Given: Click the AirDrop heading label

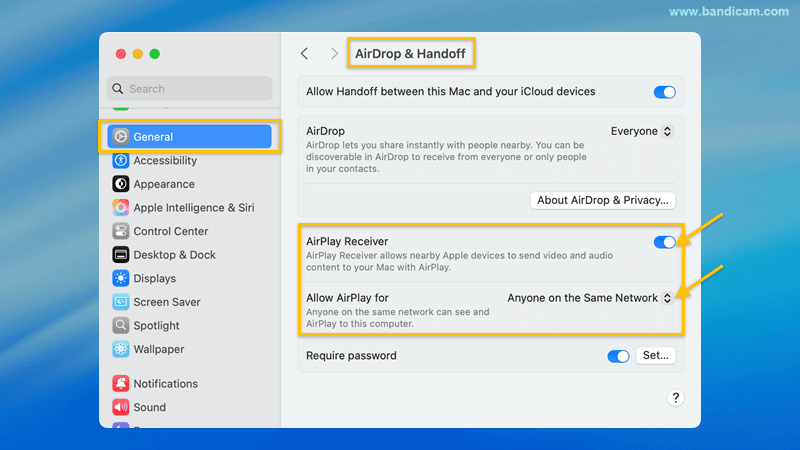Looking at the screenshot, I should (x=326, y=131).
